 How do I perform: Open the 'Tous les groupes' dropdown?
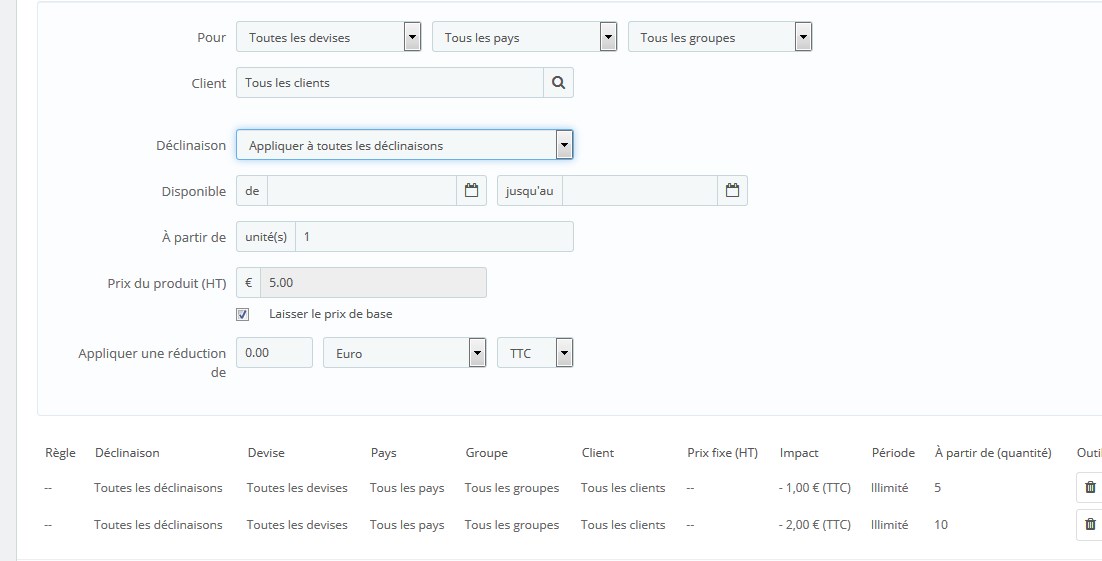tap(720, 37)
